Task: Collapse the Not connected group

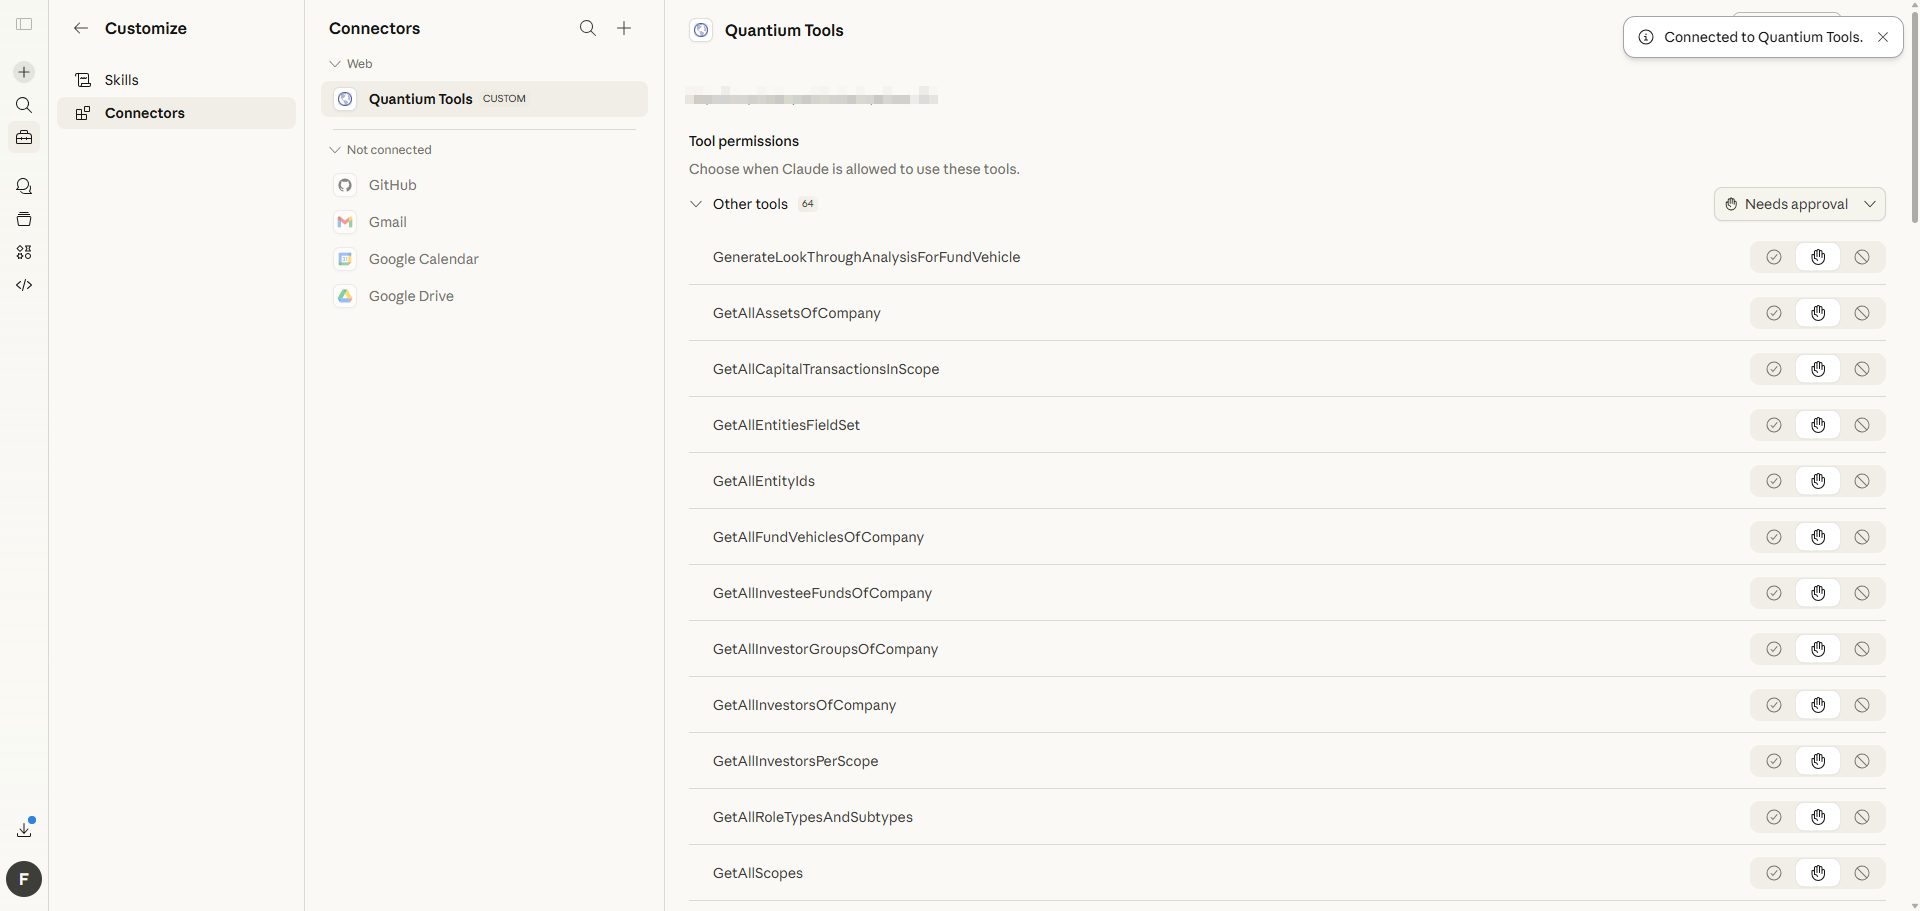Action: point(381,150)
